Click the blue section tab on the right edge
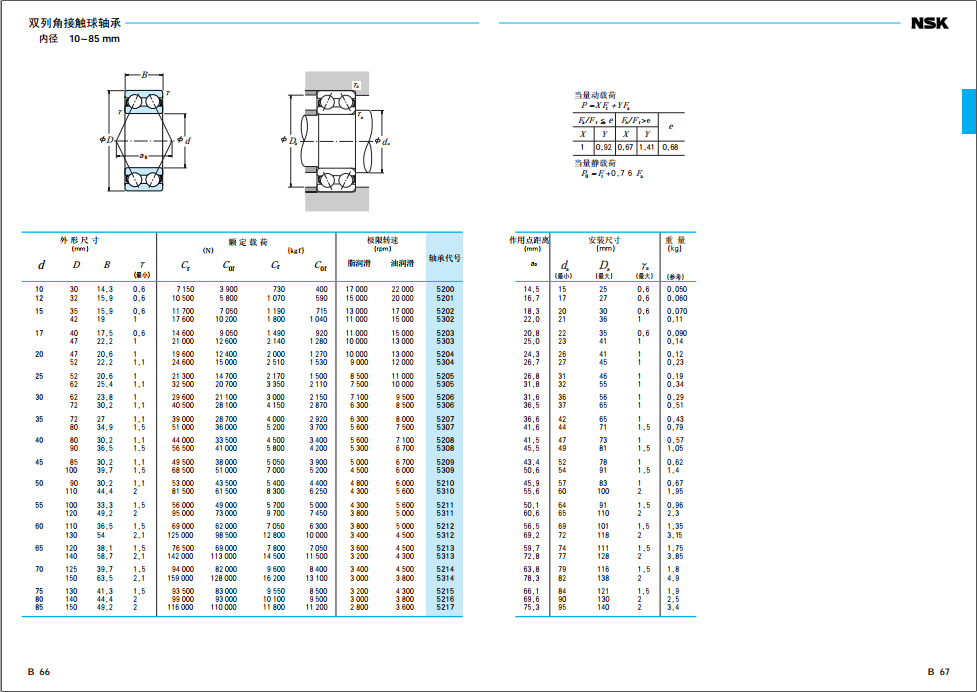 (968, 111)
